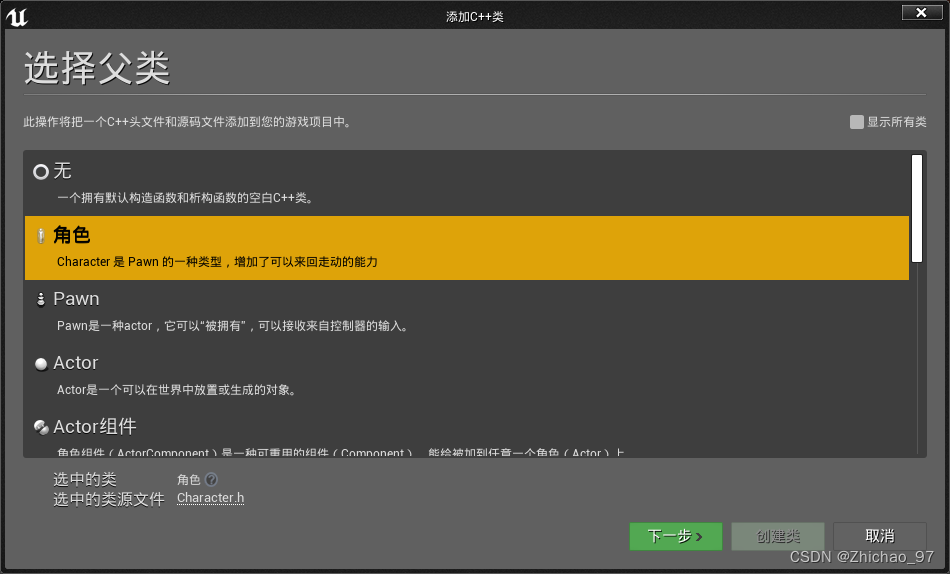Click the Pawn class icon

click(41, 299)
